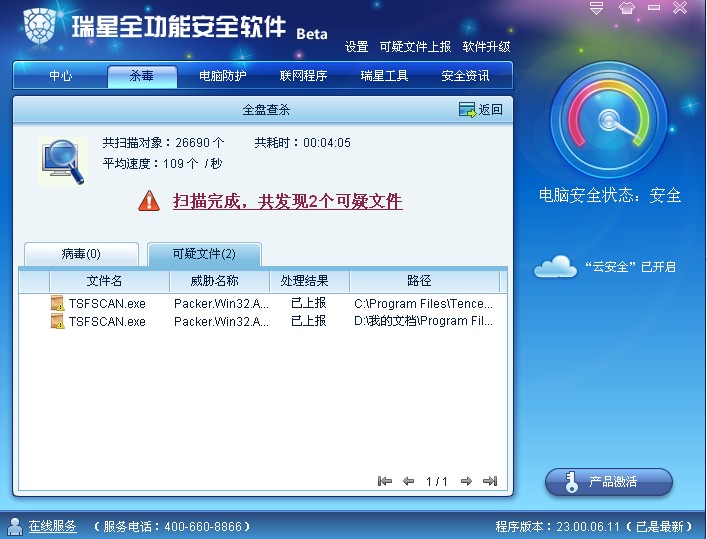Open the skin changer shirt icon
Image resolution: width=707 pixels, height=539 pixels.
[627, 8]
